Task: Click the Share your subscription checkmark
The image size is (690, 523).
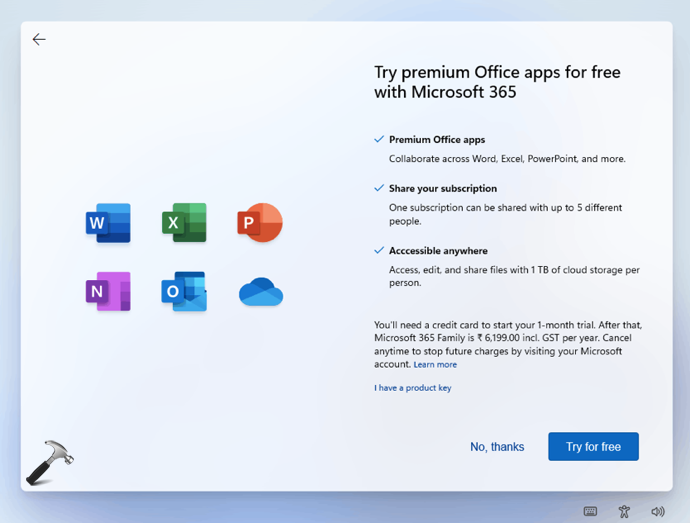Action: tap(379, 188)
